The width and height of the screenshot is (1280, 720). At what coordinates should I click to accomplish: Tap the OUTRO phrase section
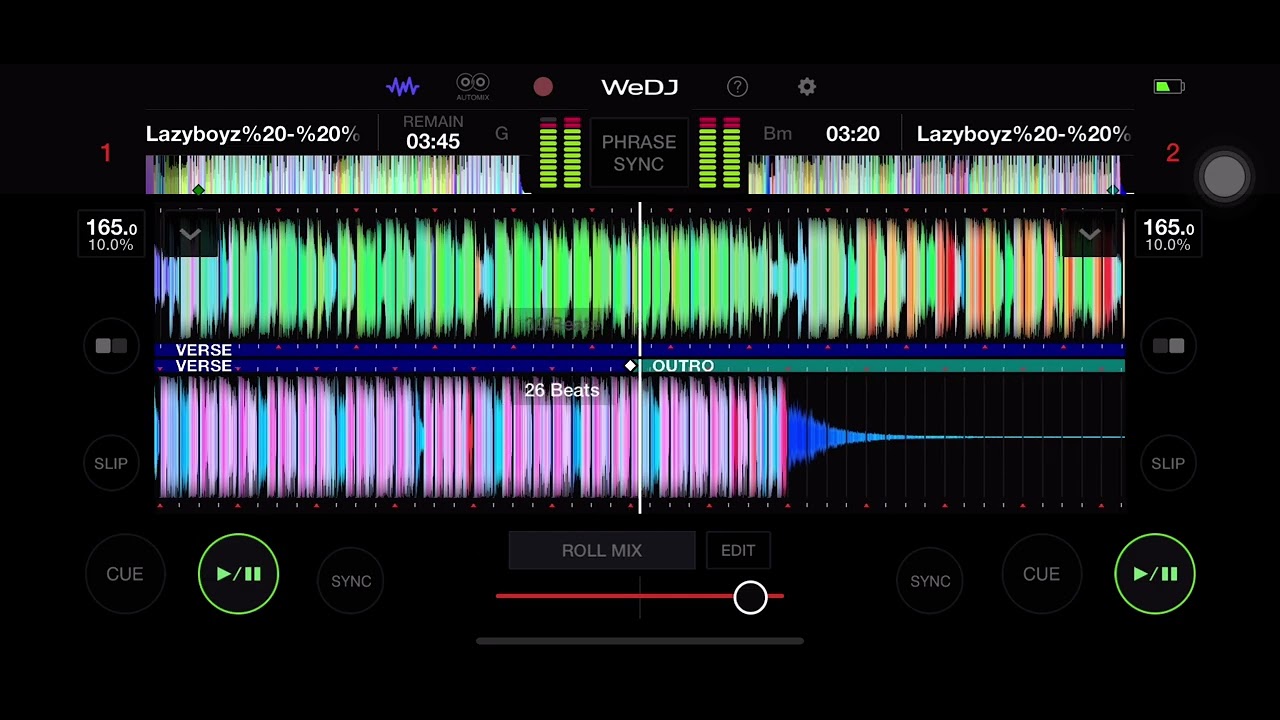(x=882, y=366)
